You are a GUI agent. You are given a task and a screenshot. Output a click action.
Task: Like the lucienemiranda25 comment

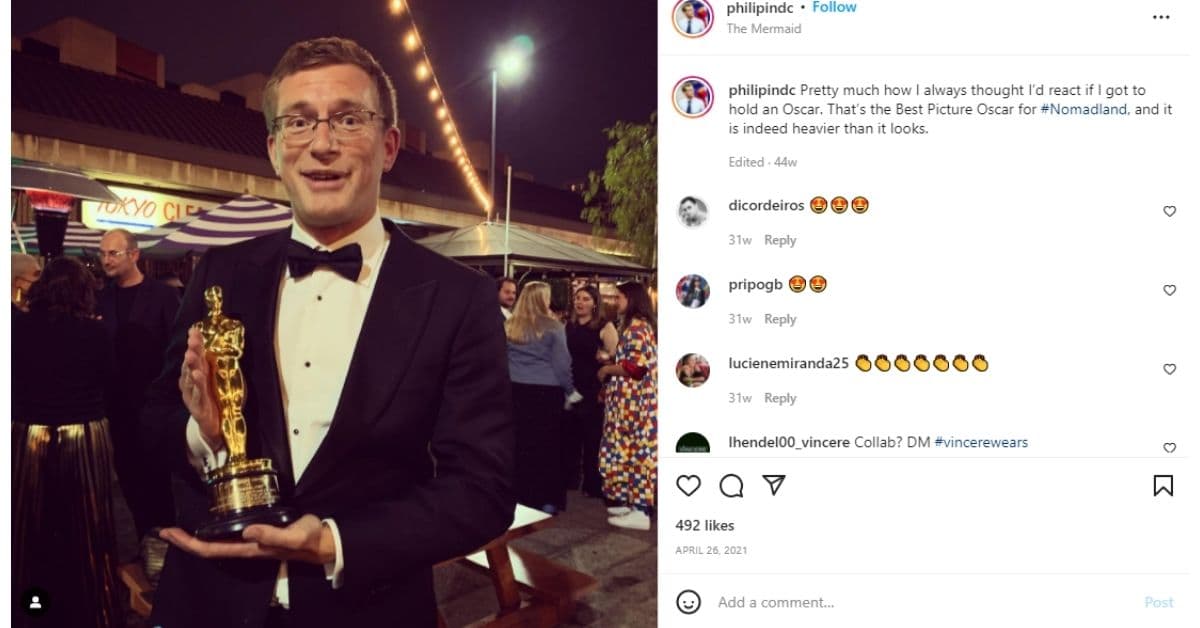pyautogui.click(x=1169, y=370)
